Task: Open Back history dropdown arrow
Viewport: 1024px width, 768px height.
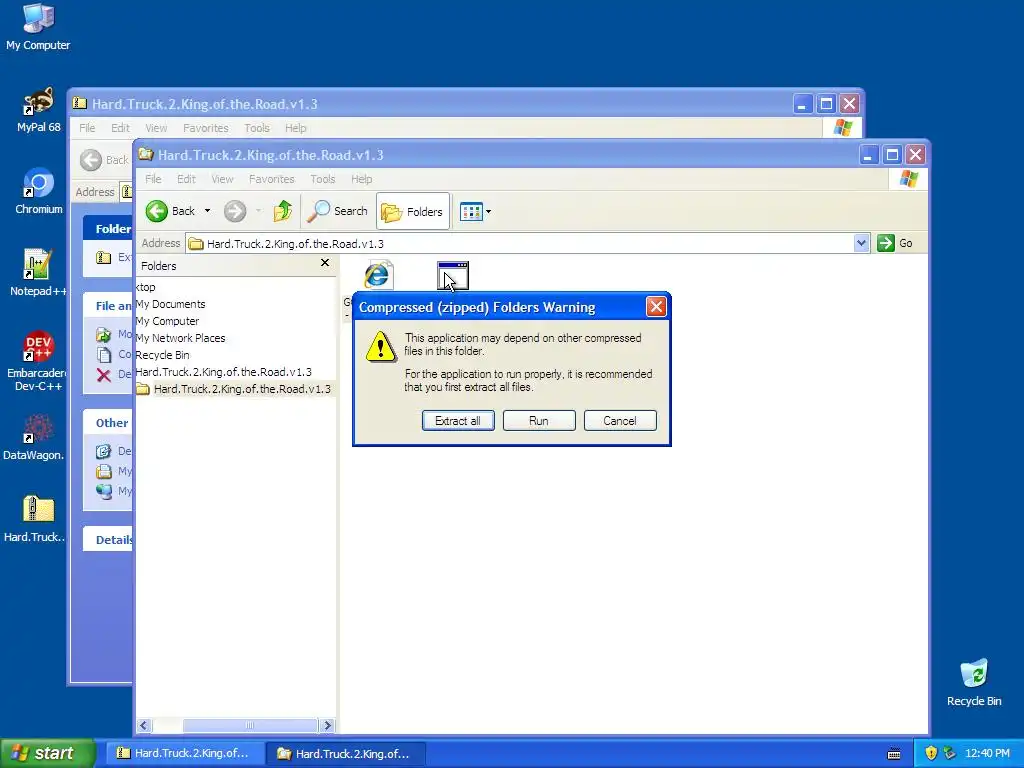Action: 207,211
